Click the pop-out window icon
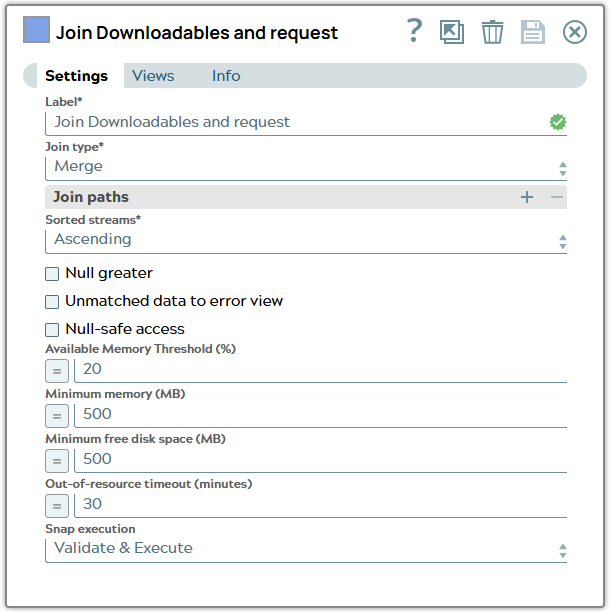 coord(452,32)
